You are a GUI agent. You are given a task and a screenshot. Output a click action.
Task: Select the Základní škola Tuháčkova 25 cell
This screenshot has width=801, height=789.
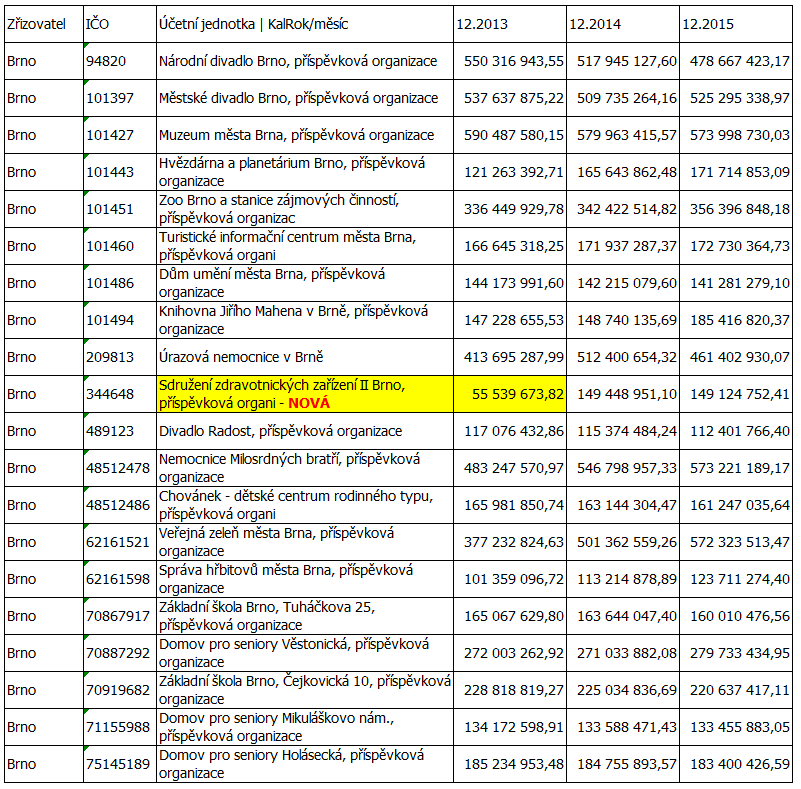(305, 616)
